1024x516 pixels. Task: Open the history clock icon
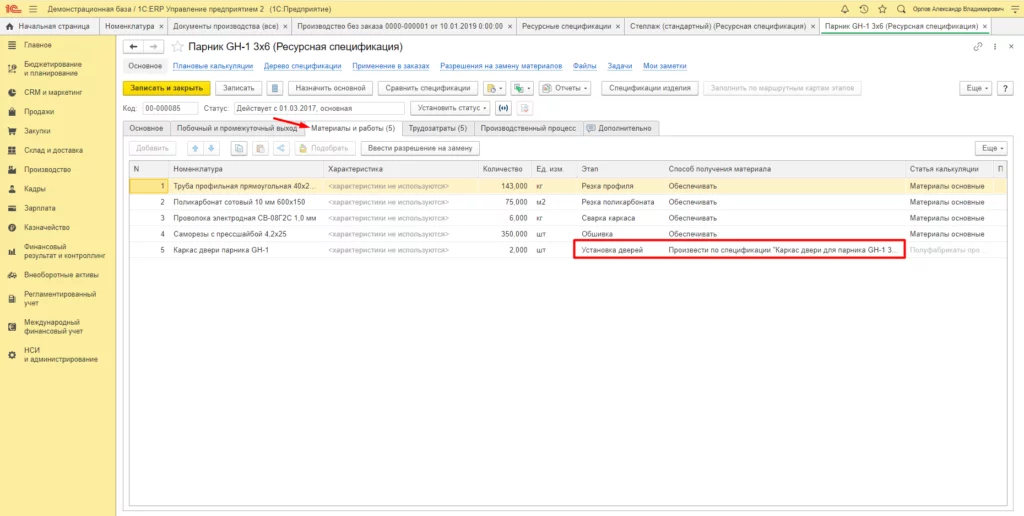click(864, 9)
